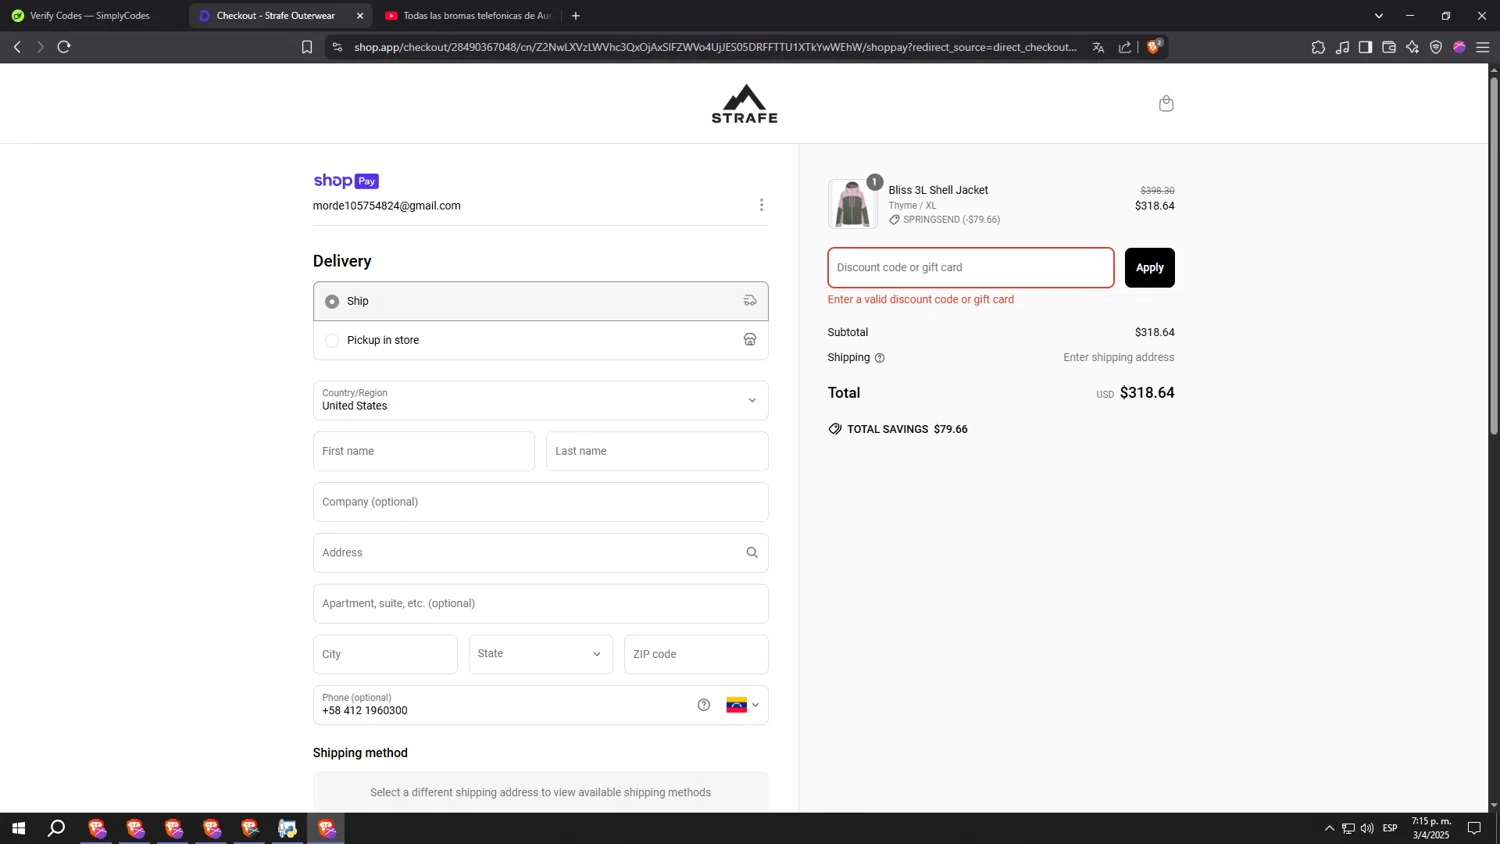Open the media control music note icon
Screen dimensions: 1500x844
pyautogui.click(x=1342, y=47)
